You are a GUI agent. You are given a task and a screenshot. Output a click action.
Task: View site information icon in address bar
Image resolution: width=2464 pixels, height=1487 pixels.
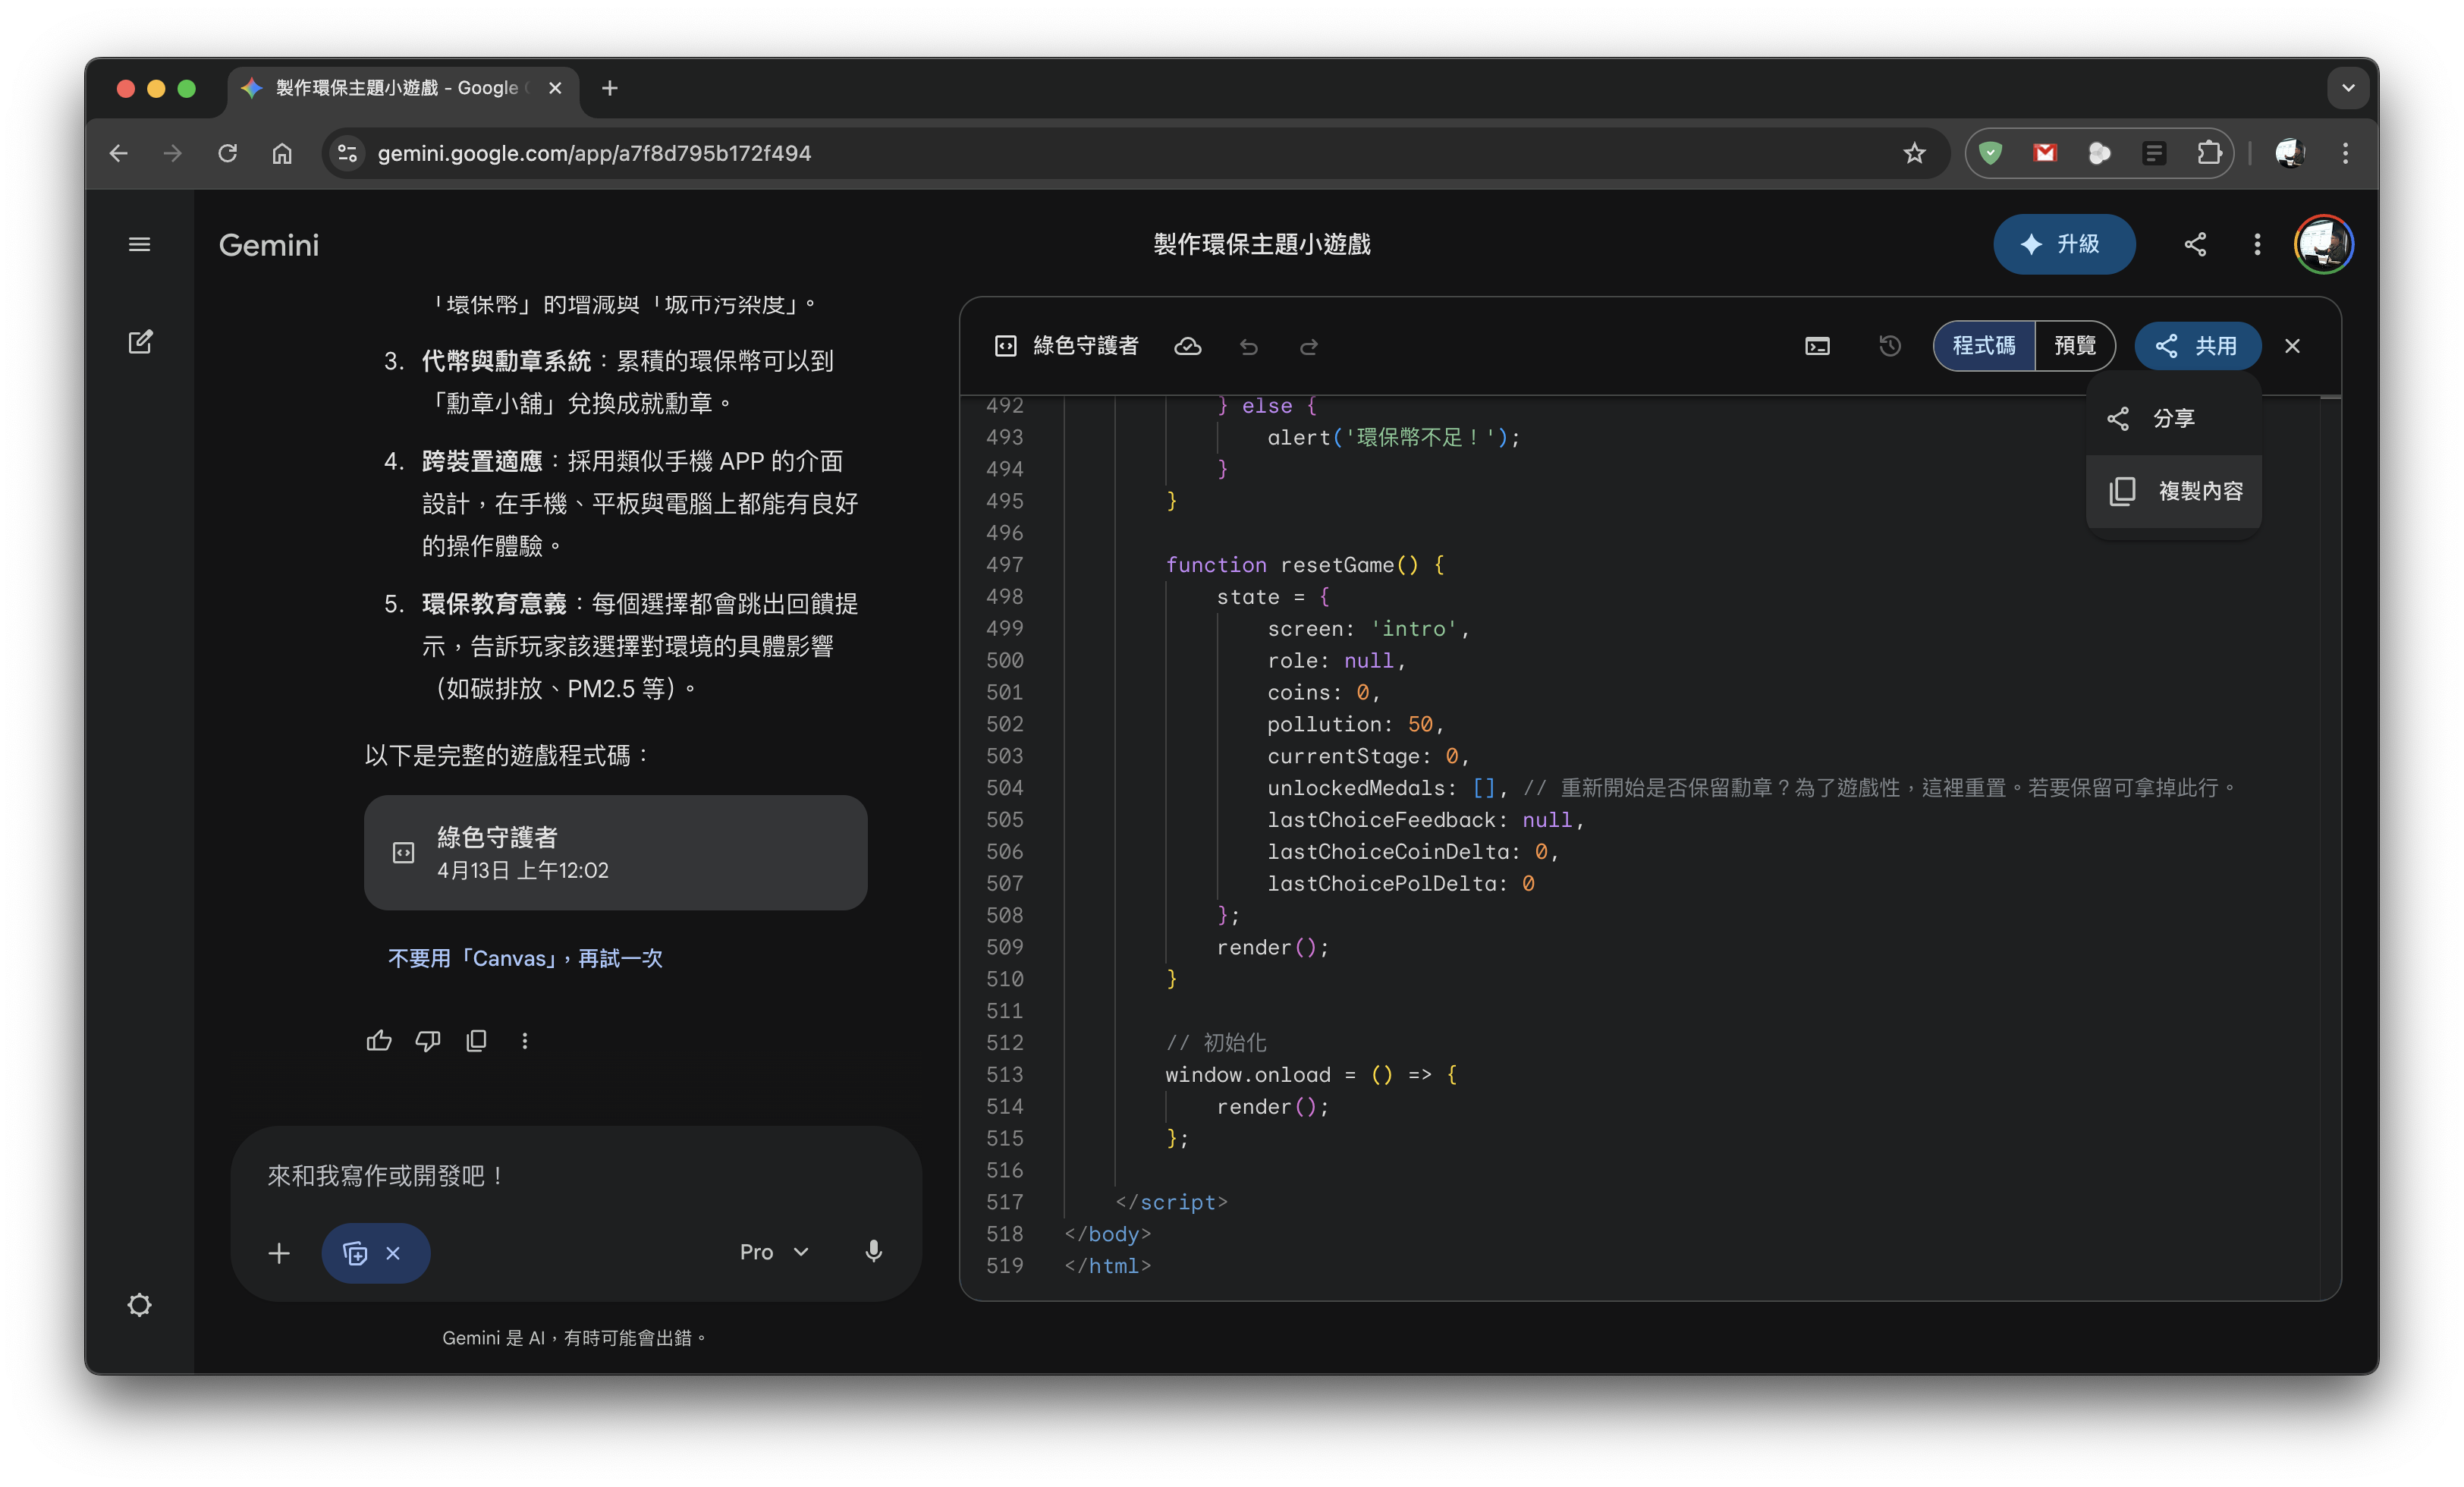(347, 153)
